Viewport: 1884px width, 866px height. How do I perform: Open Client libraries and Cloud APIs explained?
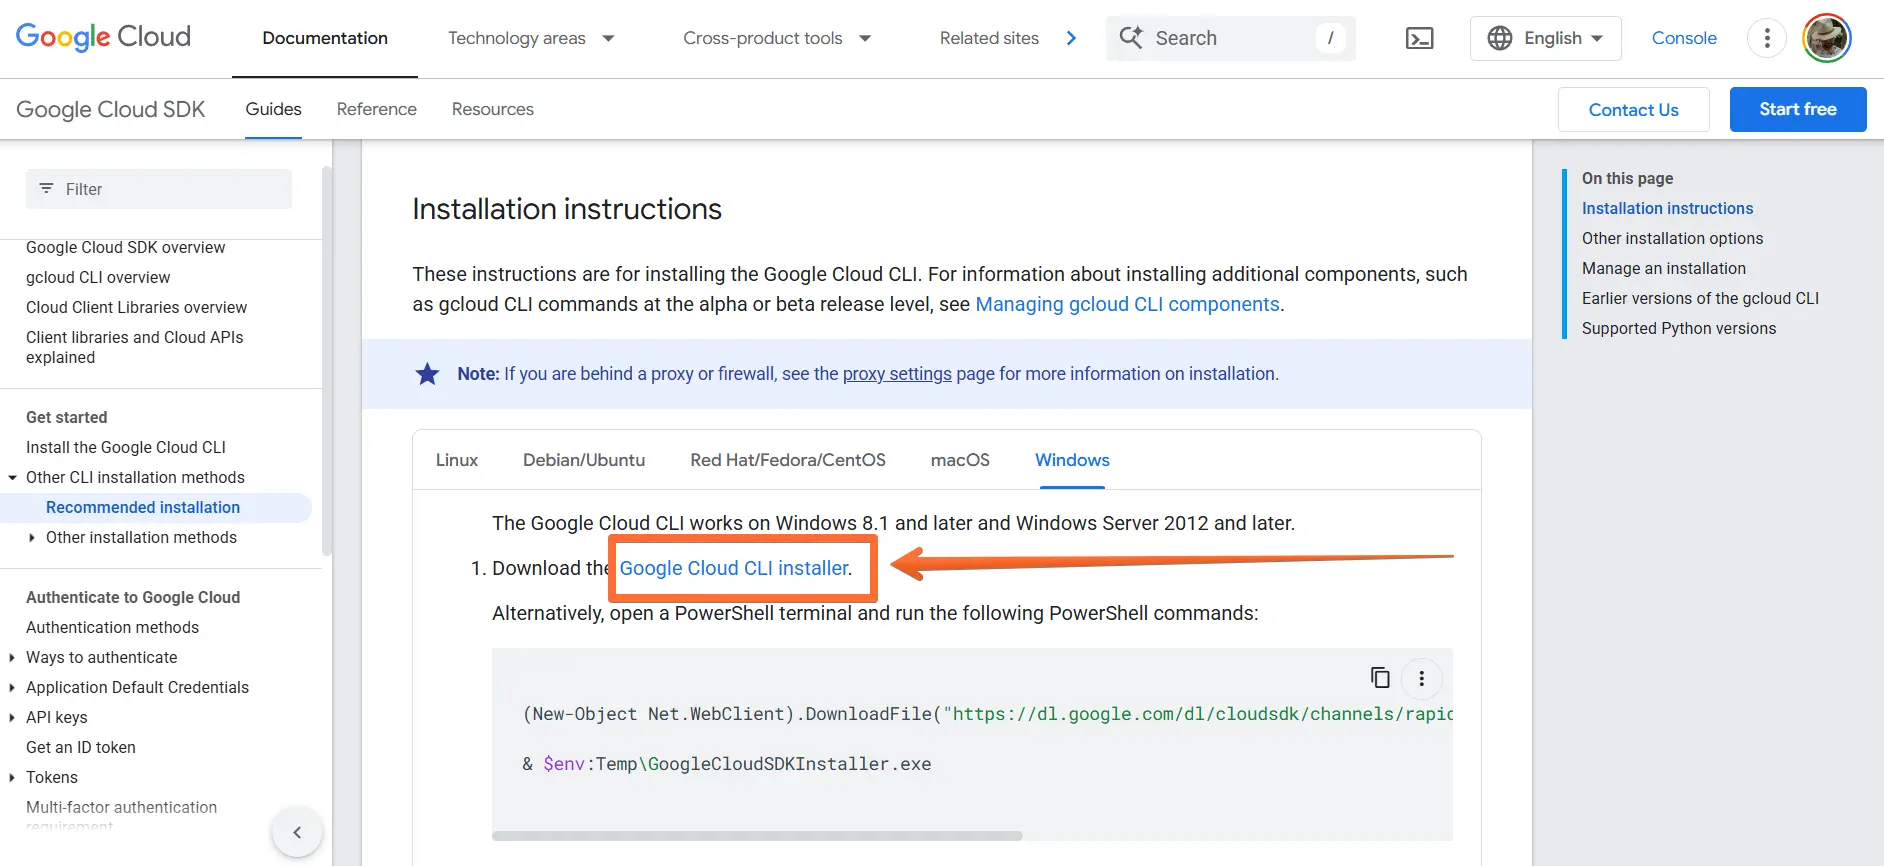[x=134, y=347]
